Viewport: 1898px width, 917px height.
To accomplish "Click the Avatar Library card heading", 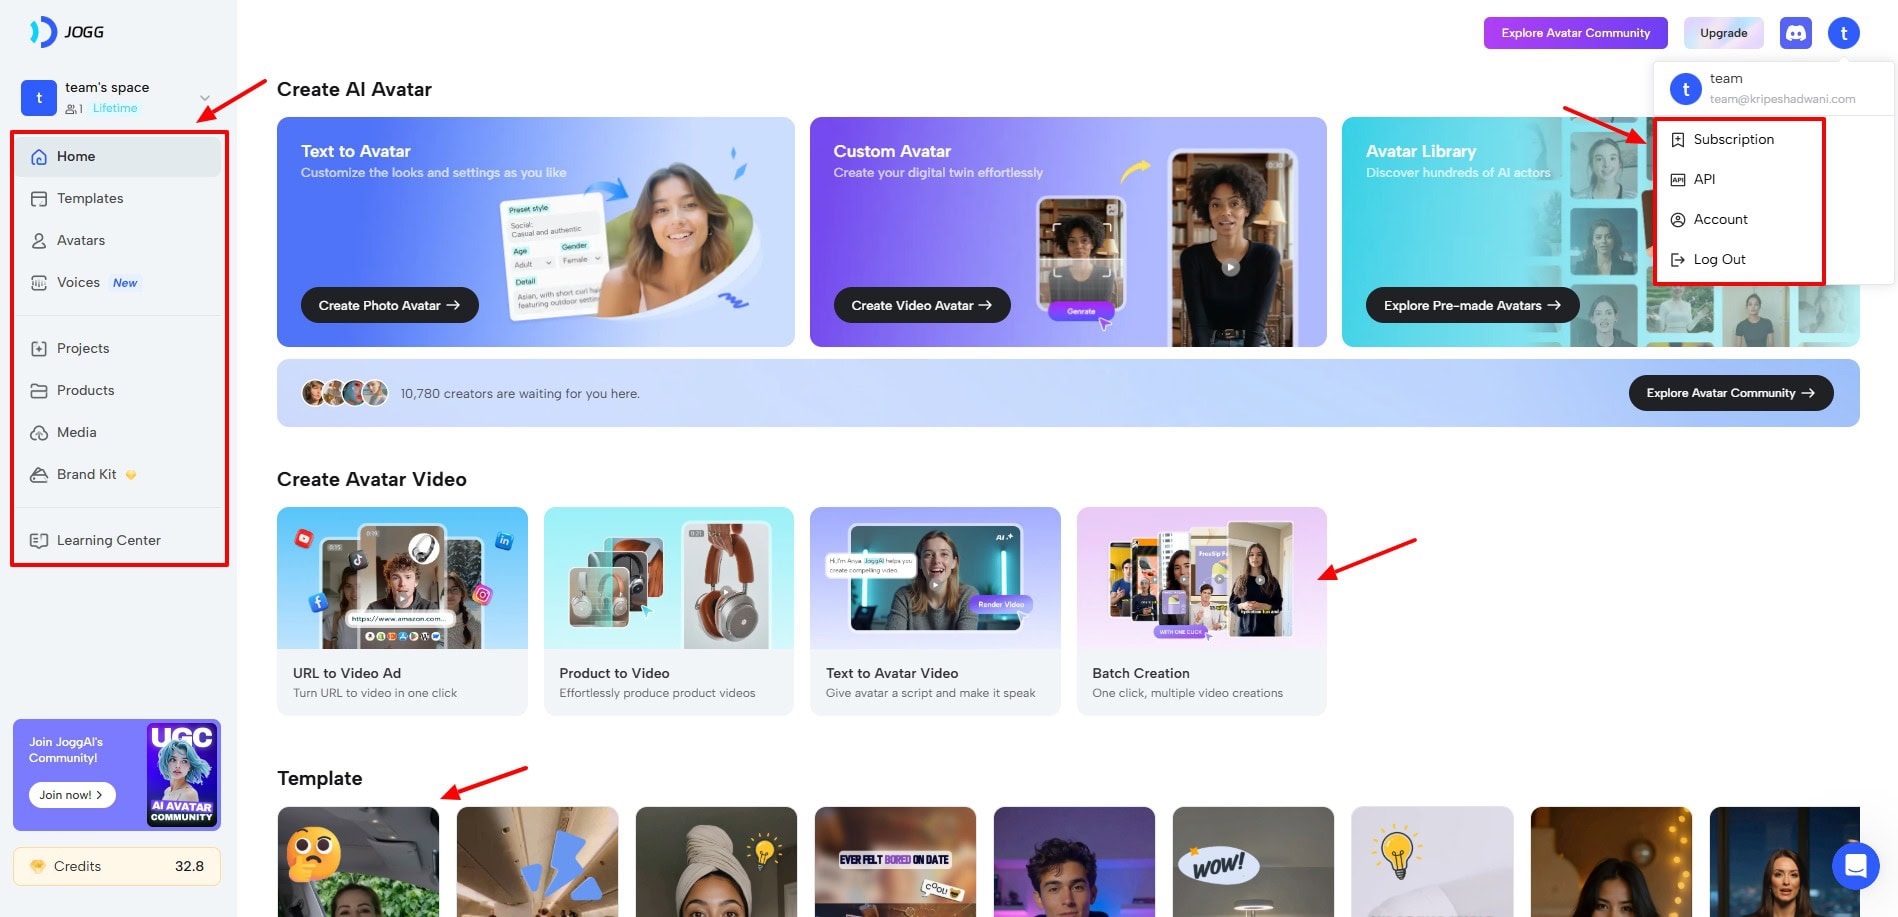I will pos(1421,151).
